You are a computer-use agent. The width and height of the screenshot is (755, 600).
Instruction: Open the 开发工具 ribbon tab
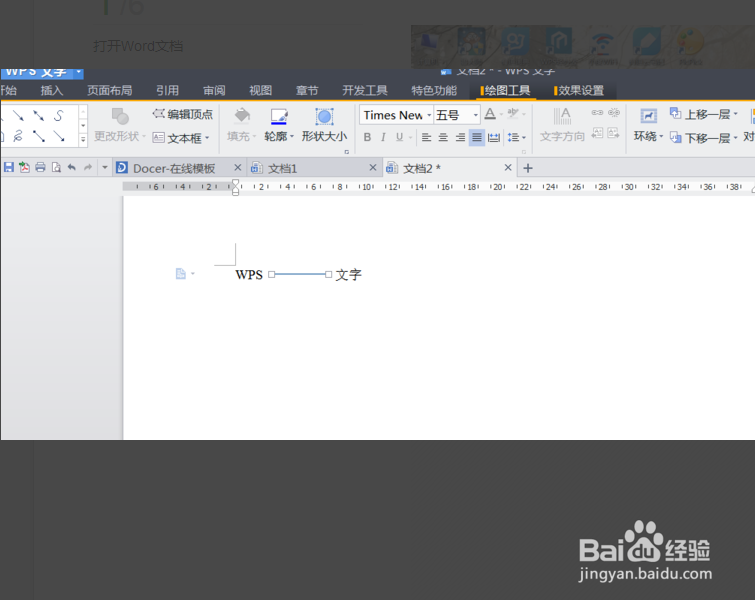click(x=365, y=91)
